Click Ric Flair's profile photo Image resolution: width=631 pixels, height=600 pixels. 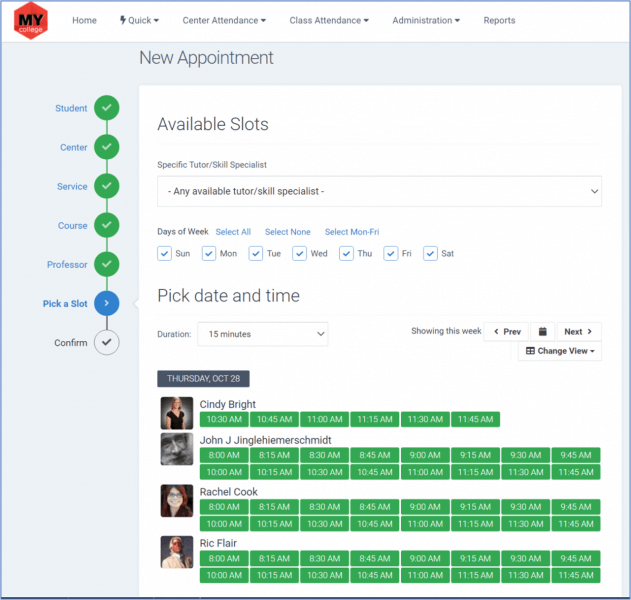pos(177,552)
